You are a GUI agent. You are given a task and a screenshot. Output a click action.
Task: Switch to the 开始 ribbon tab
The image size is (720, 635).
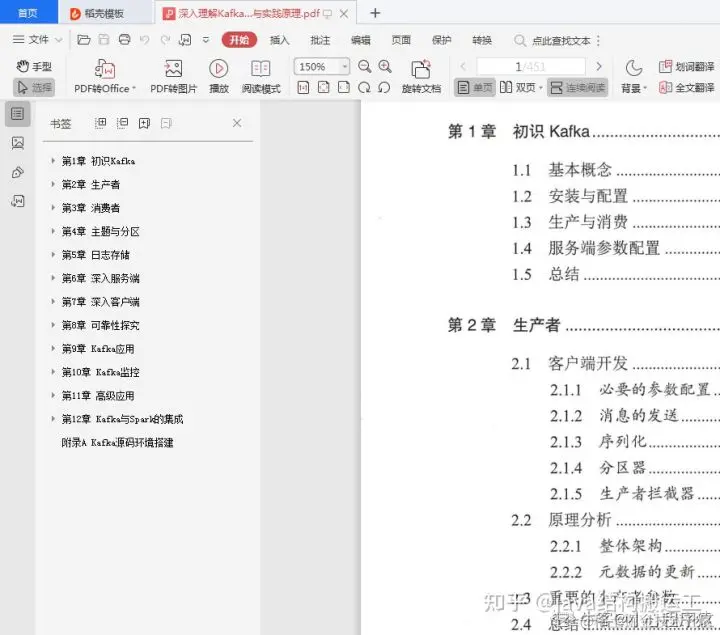[239, 40]
